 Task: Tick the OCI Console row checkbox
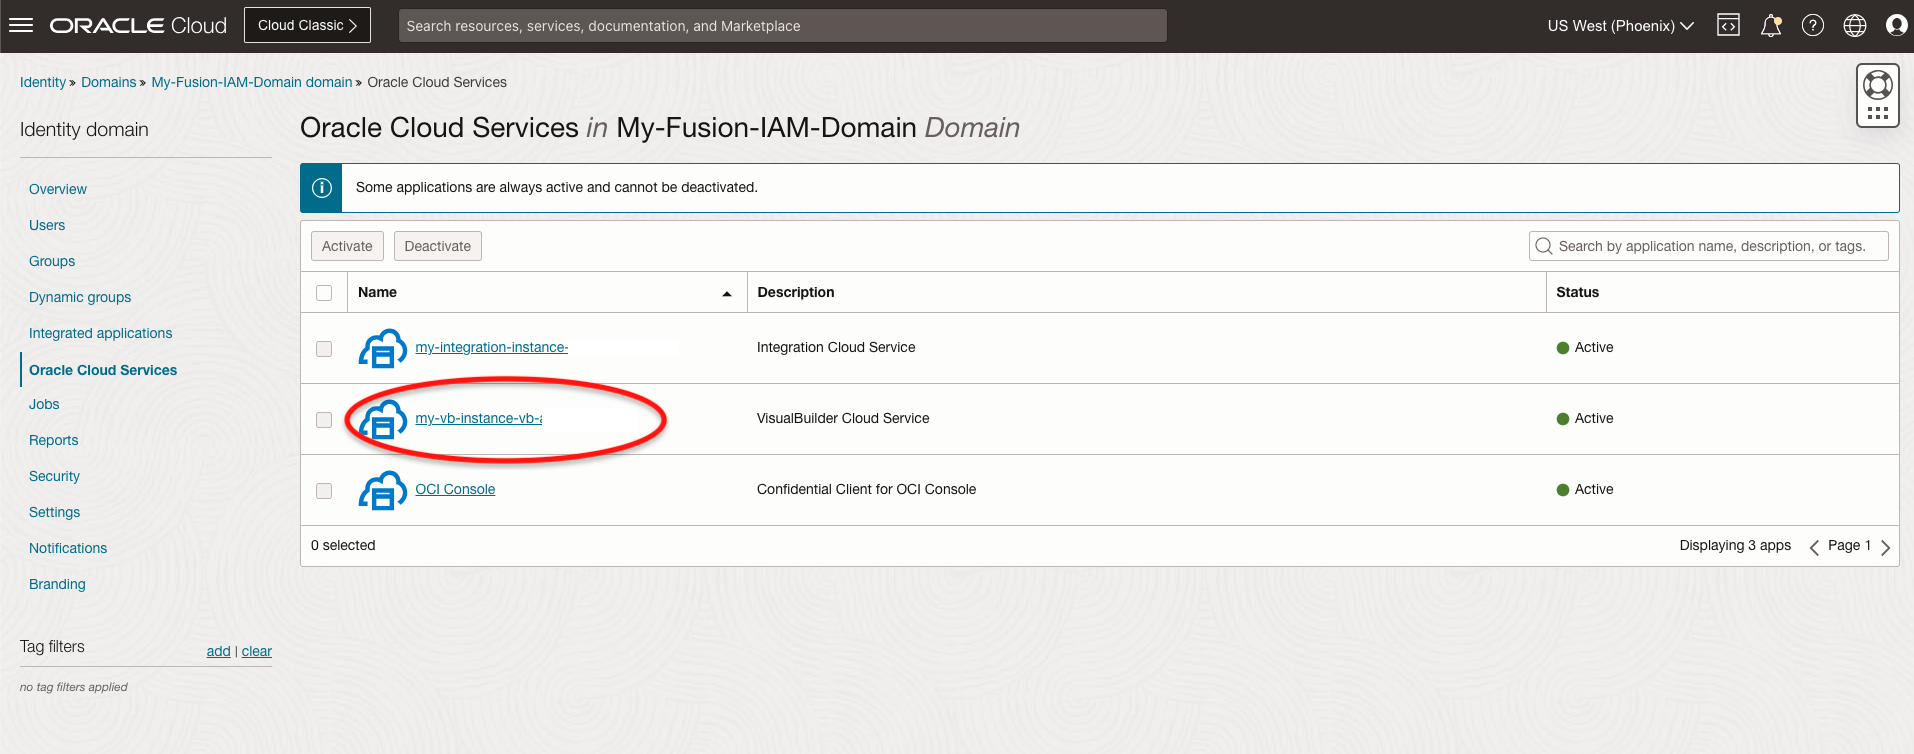point(324,491)
